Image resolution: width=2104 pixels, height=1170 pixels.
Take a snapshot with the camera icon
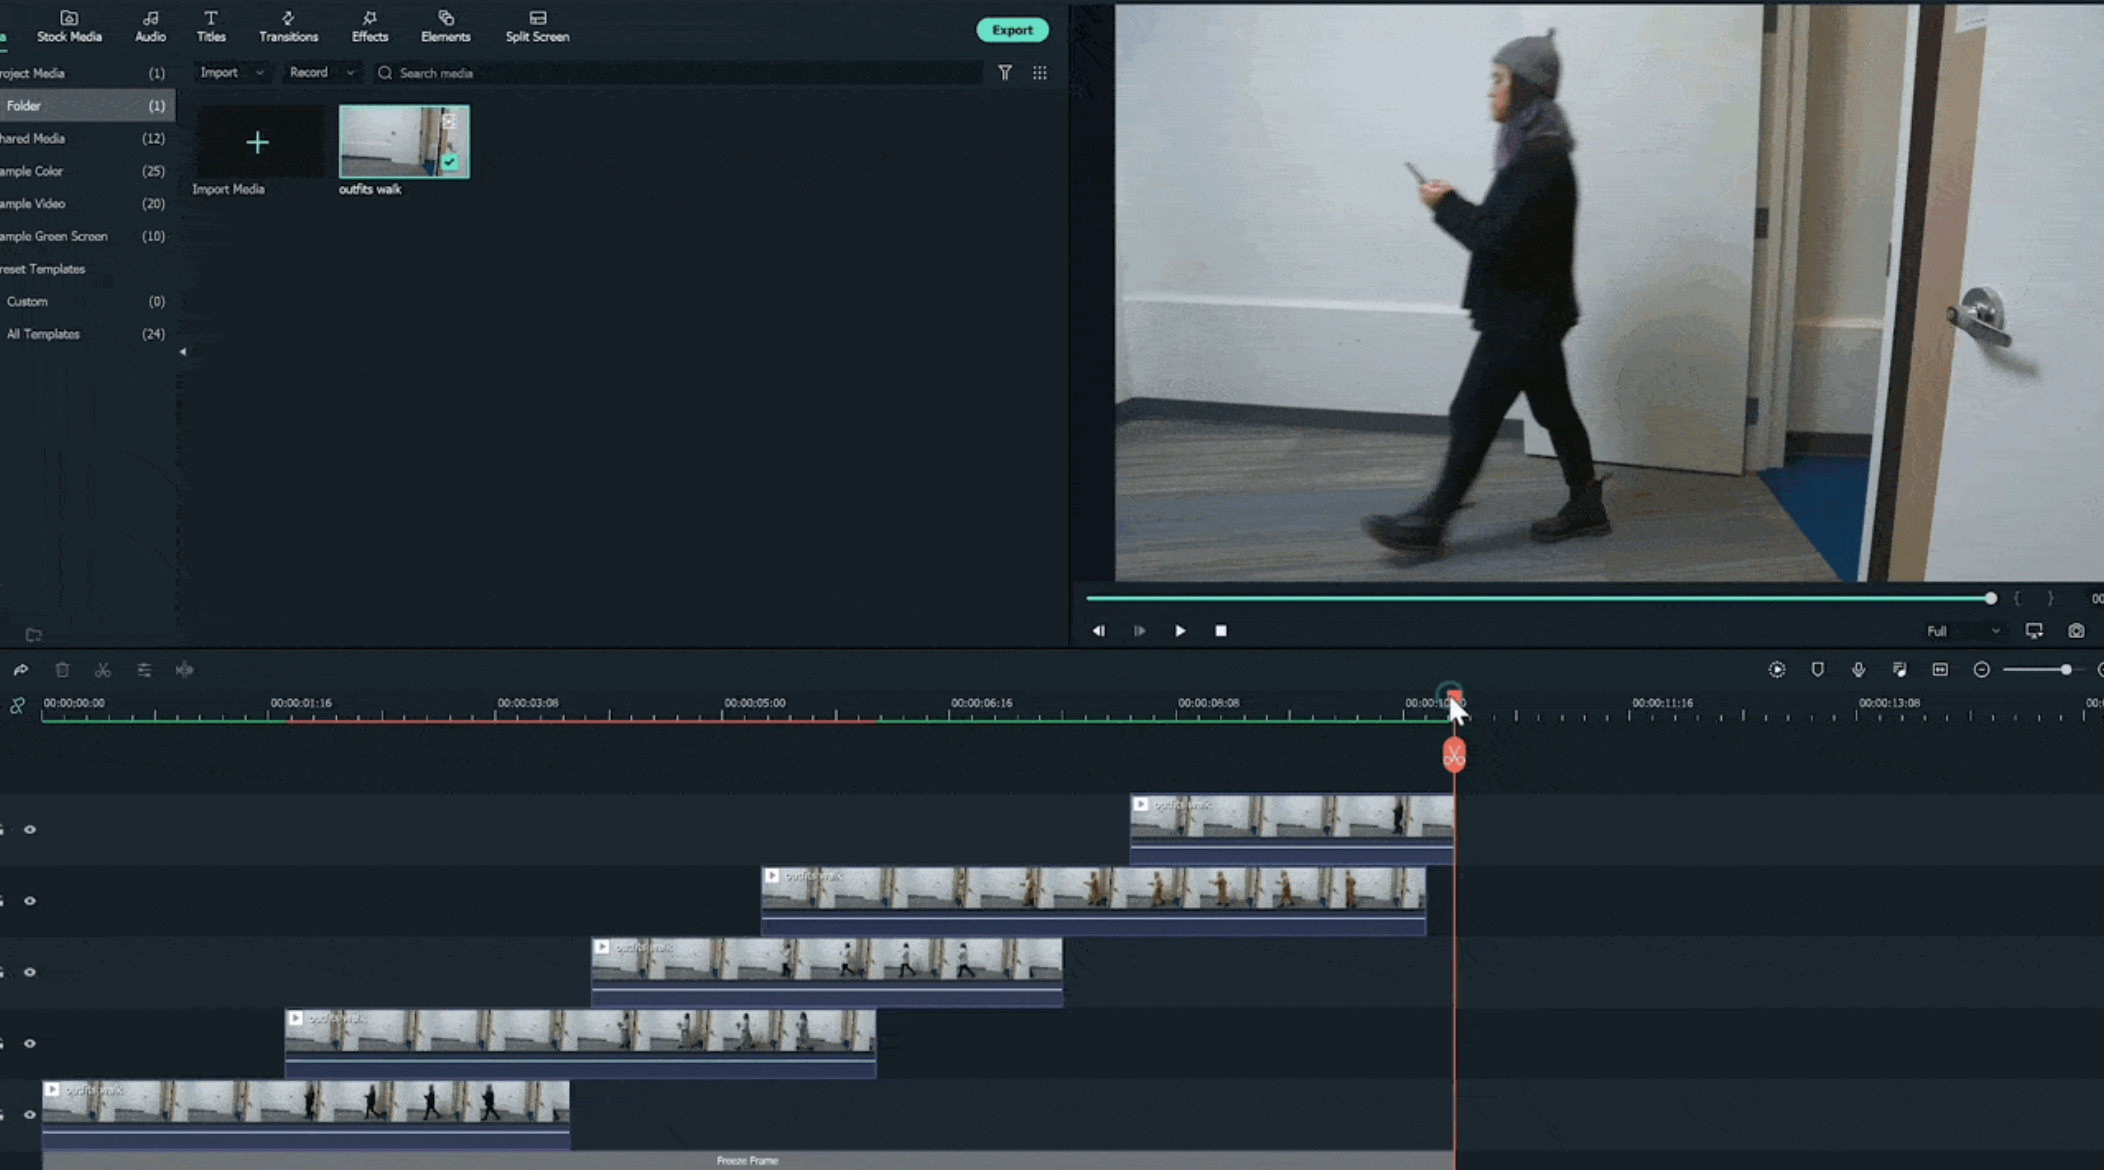tap(2076, 631)
